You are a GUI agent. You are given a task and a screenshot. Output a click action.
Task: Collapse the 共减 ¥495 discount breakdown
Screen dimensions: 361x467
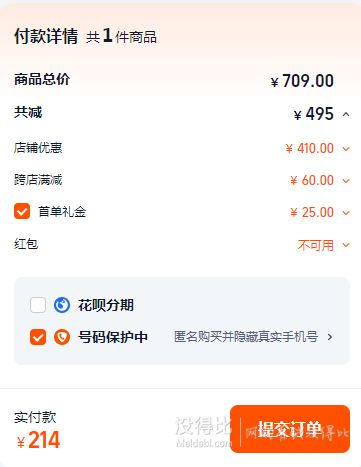click(346, 114)
